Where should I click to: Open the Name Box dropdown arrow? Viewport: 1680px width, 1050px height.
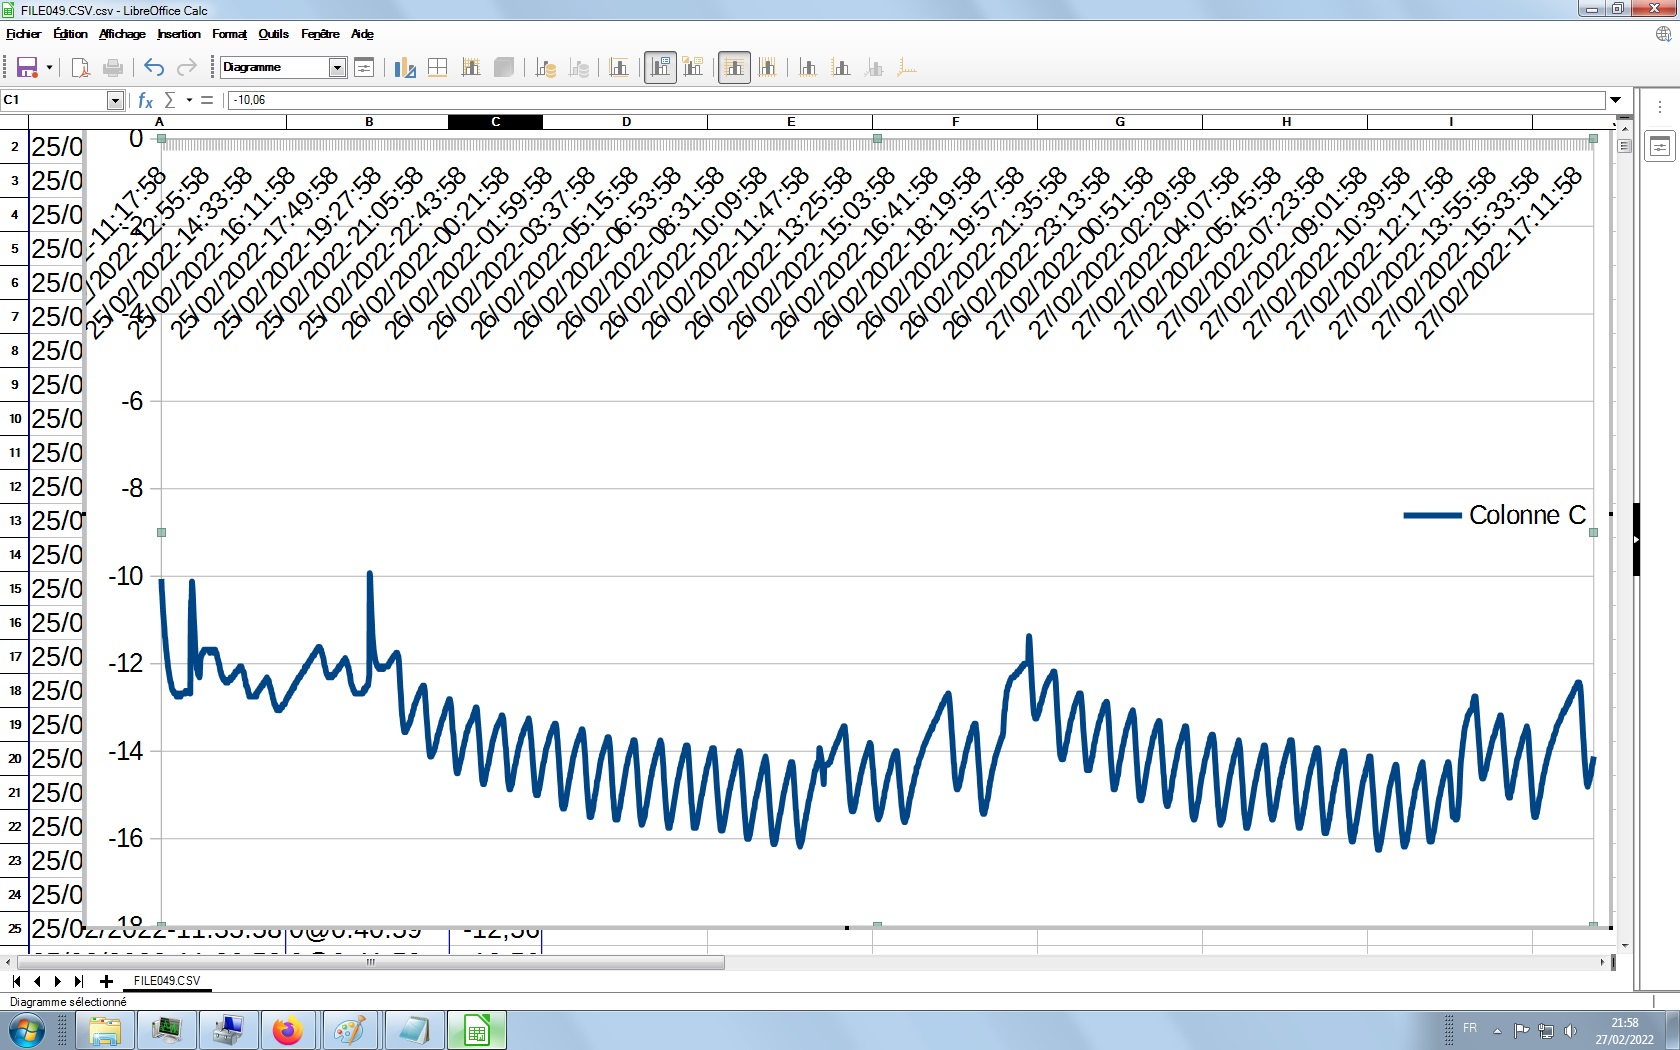pyautogui.click(x=115, y=100)
